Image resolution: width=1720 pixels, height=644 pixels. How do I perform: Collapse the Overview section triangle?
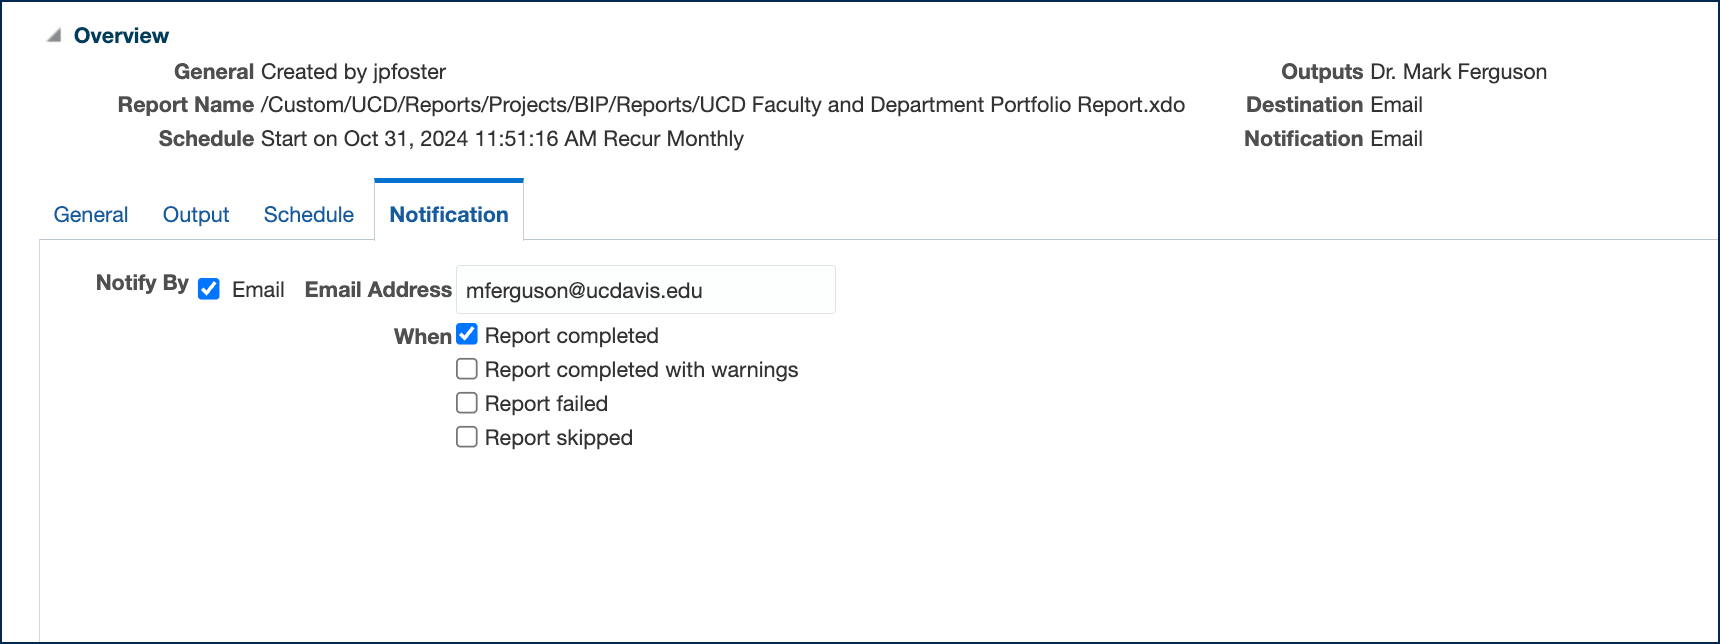54,36
